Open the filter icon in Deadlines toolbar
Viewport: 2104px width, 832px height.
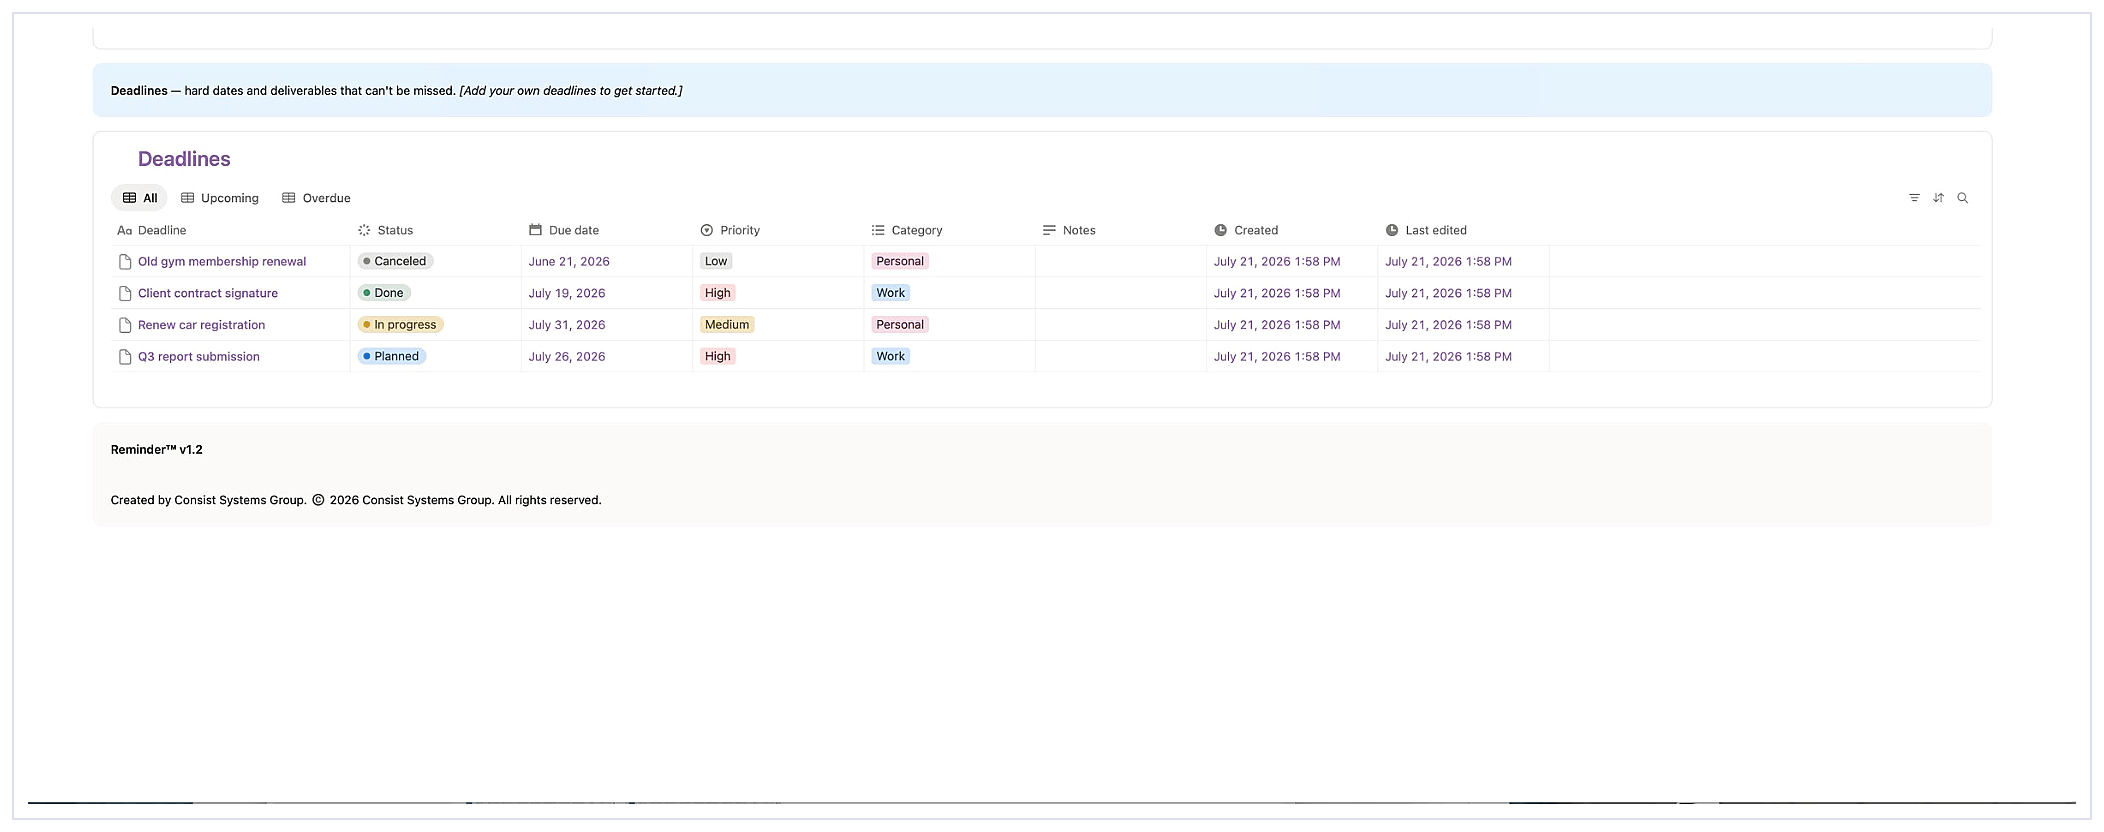(x=1914, y=198)
